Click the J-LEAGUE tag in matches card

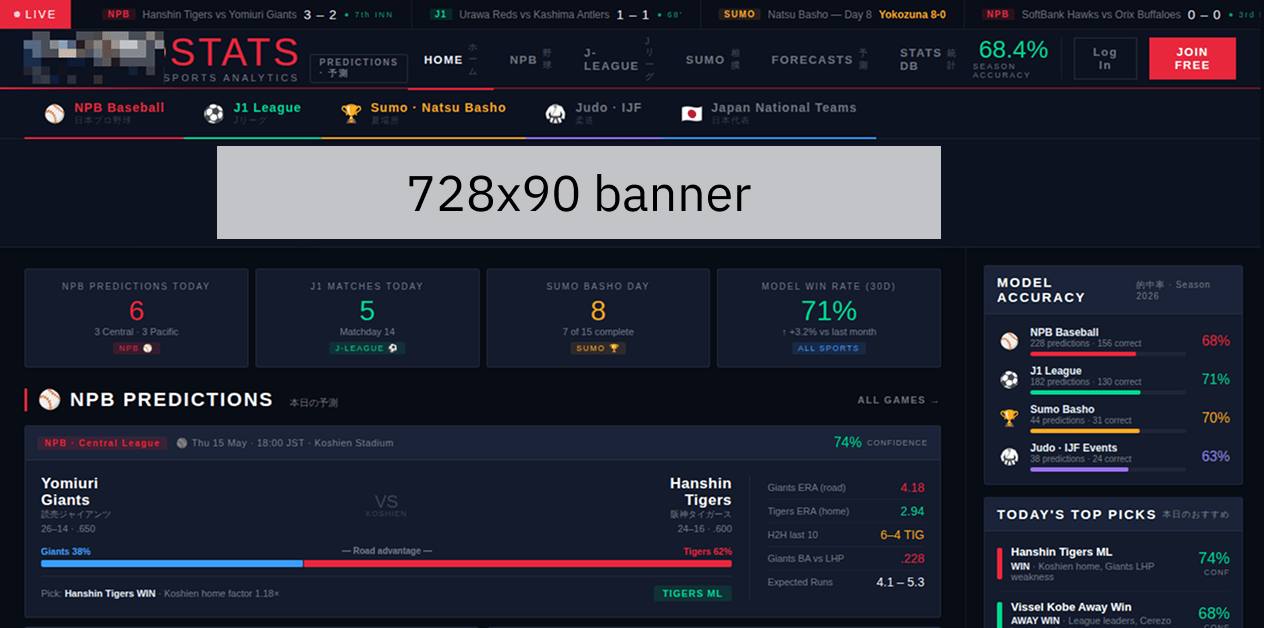(x=367, y=348)
